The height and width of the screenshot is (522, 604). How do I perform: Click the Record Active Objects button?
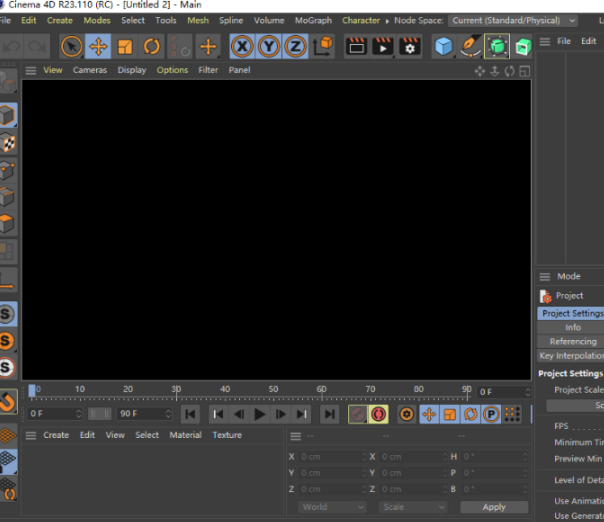point(358,414)
